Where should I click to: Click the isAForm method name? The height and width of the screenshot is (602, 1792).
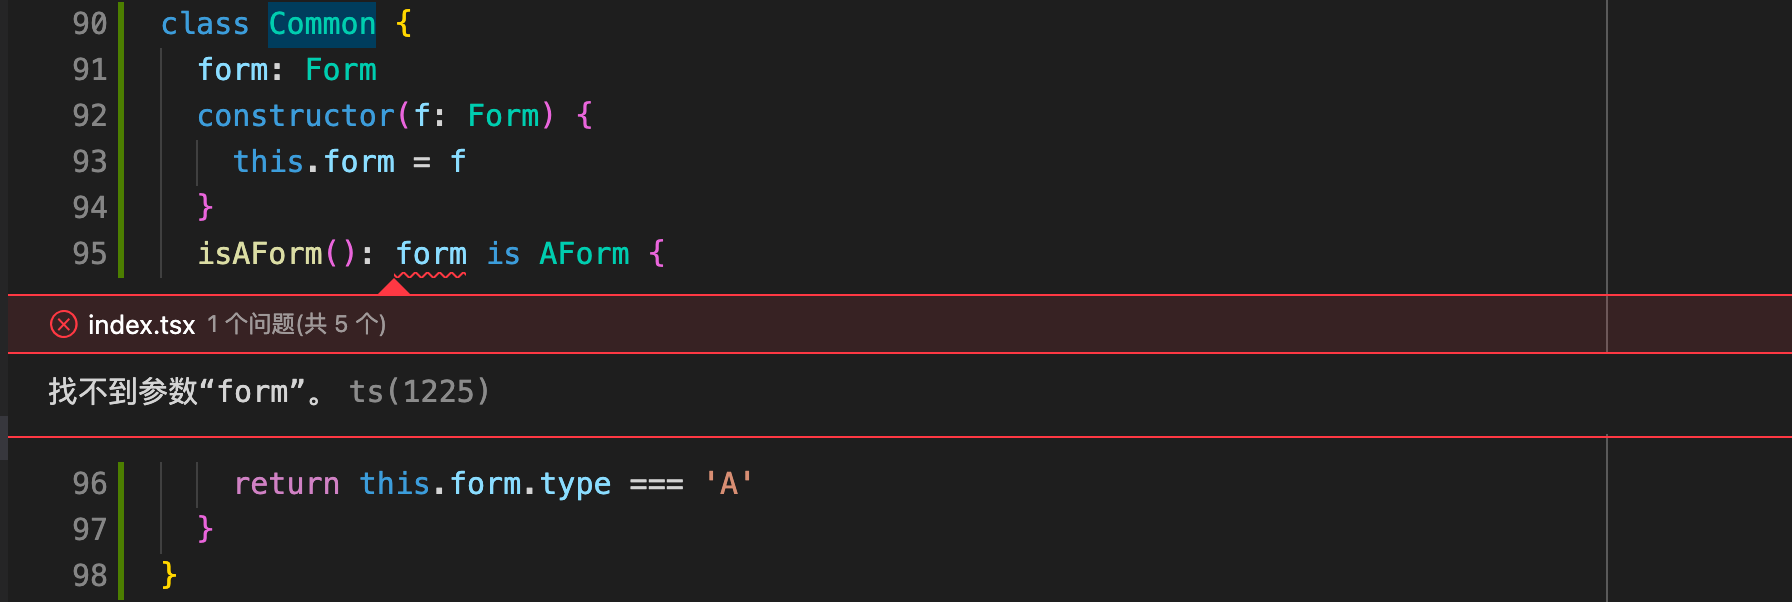[x=260, y=254]
